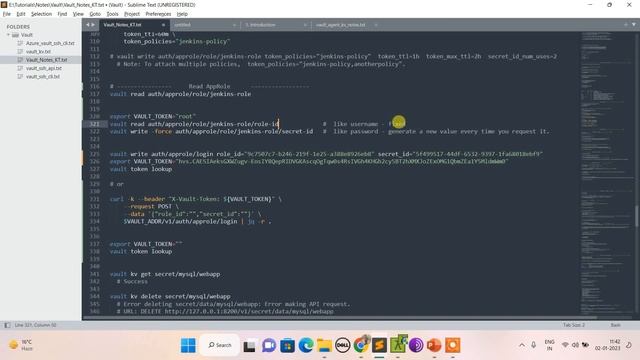640x360 pixels.
Task: Click the Line 321 Column status text
Action: 35,325
